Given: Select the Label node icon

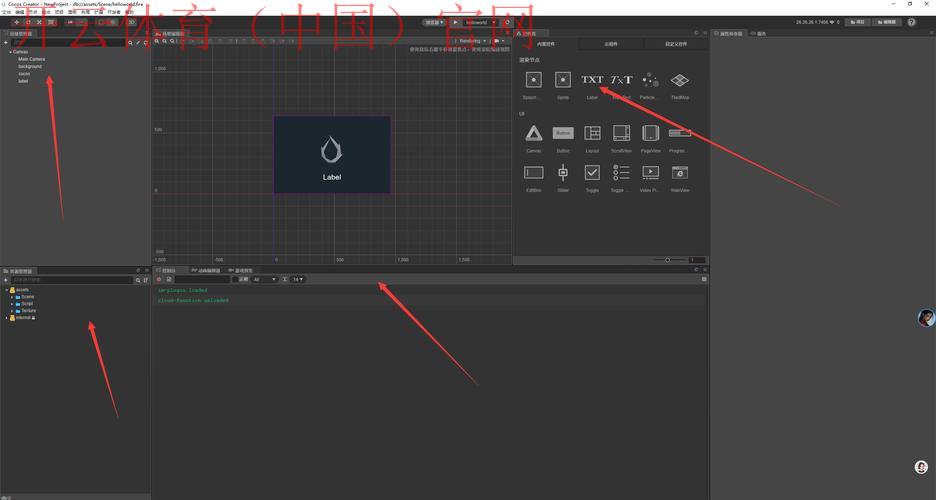Looking at the screenshot, I should [x=592, y=80].
